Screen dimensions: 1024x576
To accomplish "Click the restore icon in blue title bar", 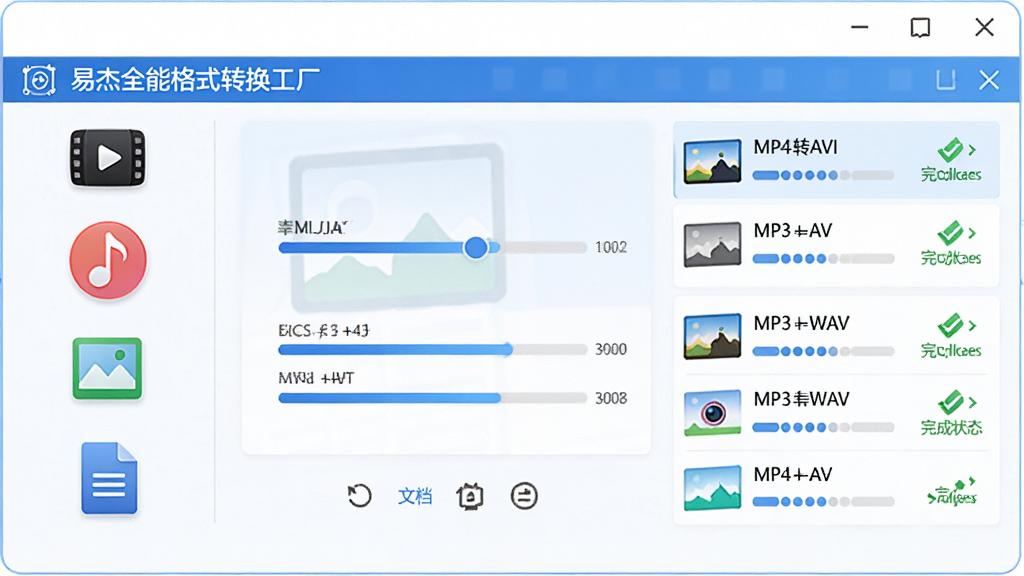I will pyautogui.click(x=946, y=80).
